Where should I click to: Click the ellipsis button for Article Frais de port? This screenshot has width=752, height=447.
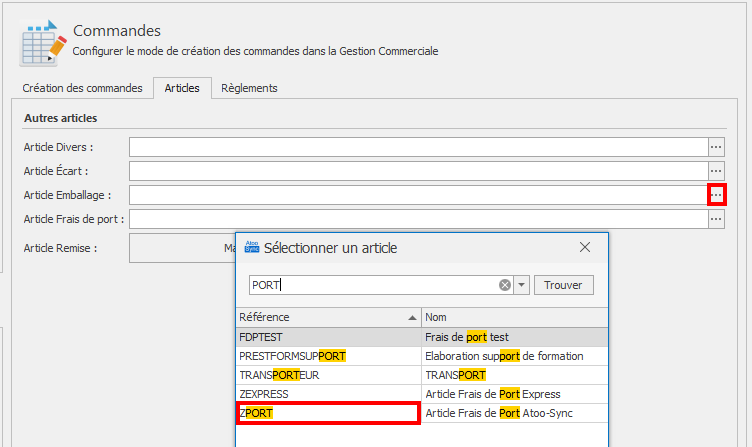coord(716,219)
